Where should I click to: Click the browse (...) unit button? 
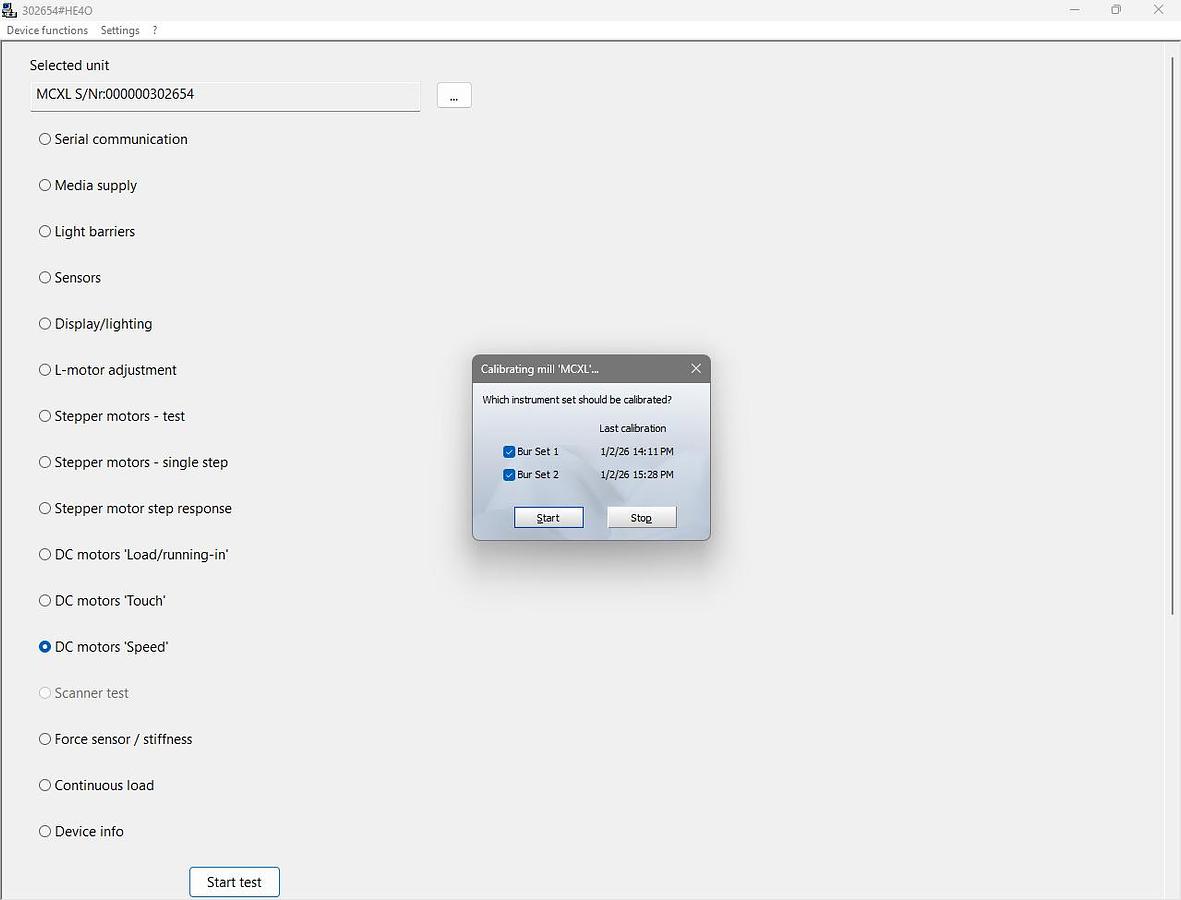pos(454,95)
